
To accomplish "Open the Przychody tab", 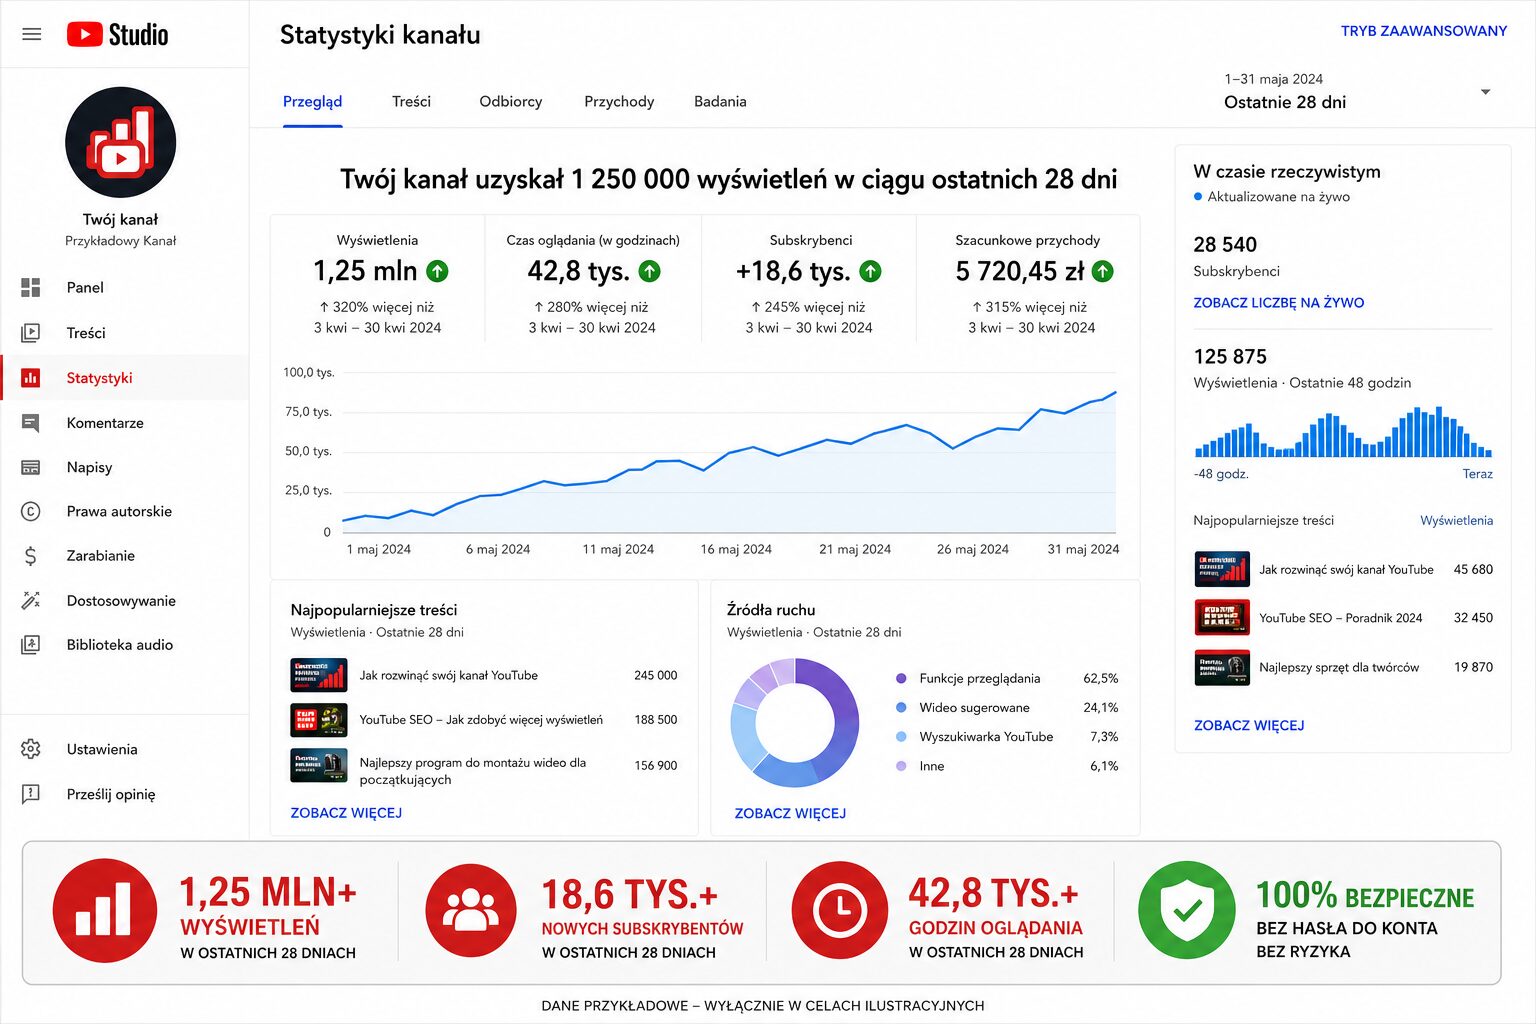I will point(619,101).
